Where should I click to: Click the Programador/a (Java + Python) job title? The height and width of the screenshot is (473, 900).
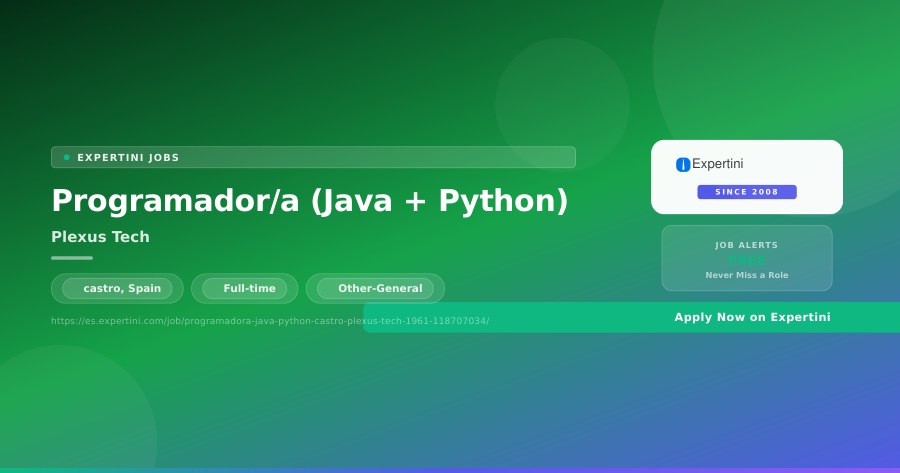(310, 200)
